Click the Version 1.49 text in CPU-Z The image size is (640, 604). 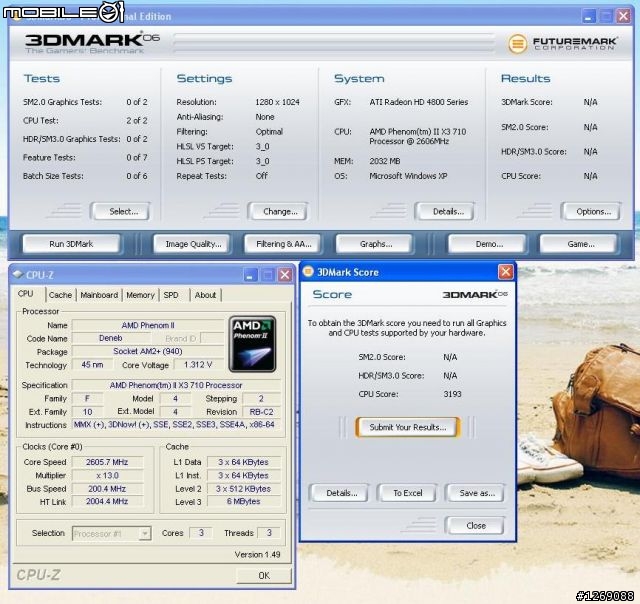[x=257, y=555]
